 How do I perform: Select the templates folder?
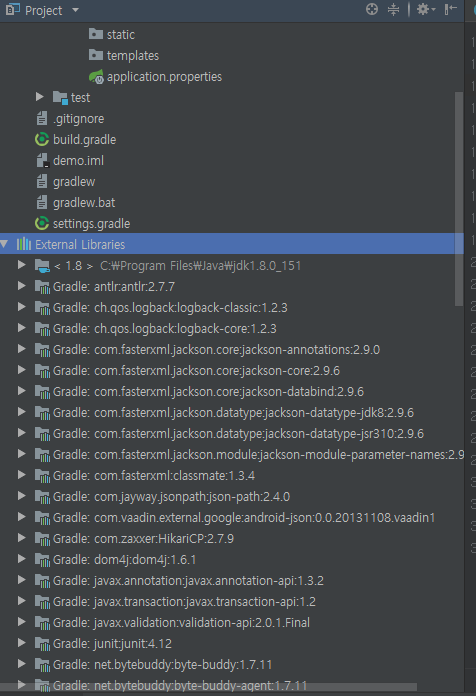click(x=132, y=55)
